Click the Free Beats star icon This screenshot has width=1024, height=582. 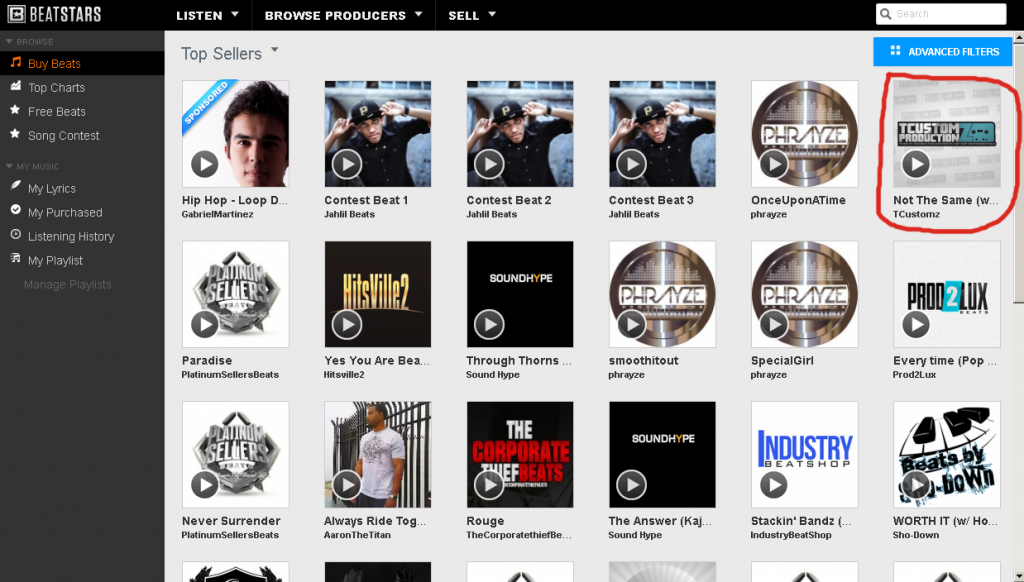coord(16,110)
